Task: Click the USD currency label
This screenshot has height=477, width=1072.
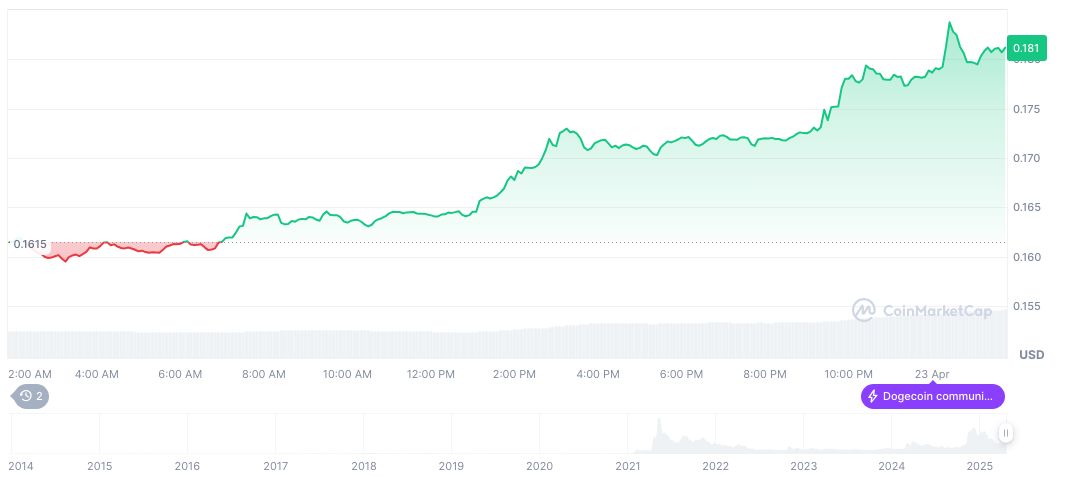Action: (1031, 355)
